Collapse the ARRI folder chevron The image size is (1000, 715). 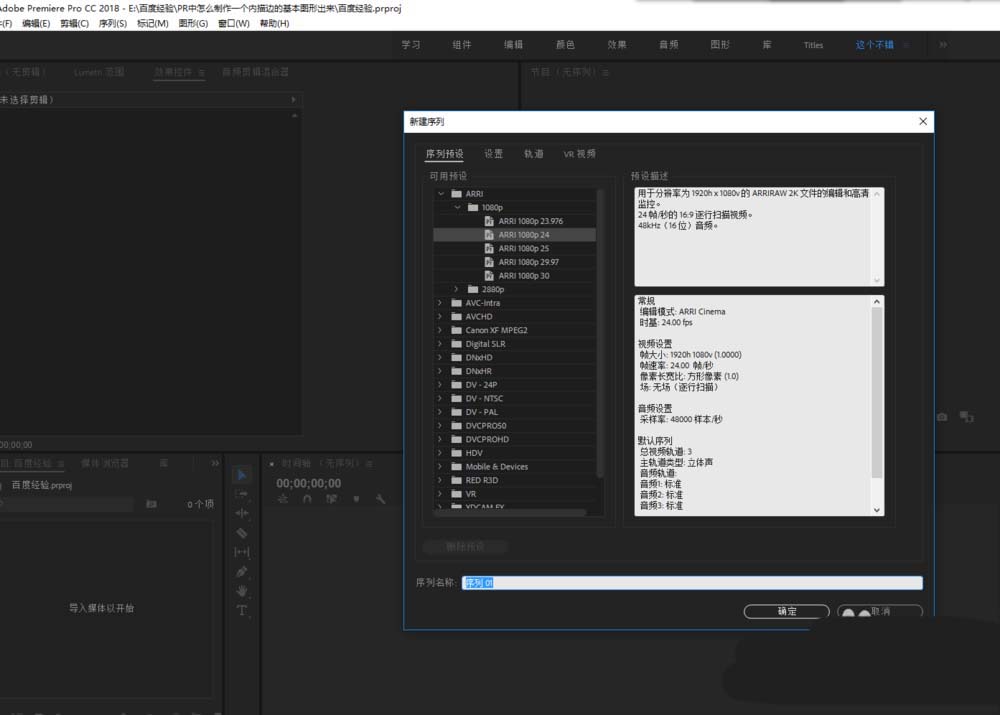pyautogui.click(x=441, y=193)
